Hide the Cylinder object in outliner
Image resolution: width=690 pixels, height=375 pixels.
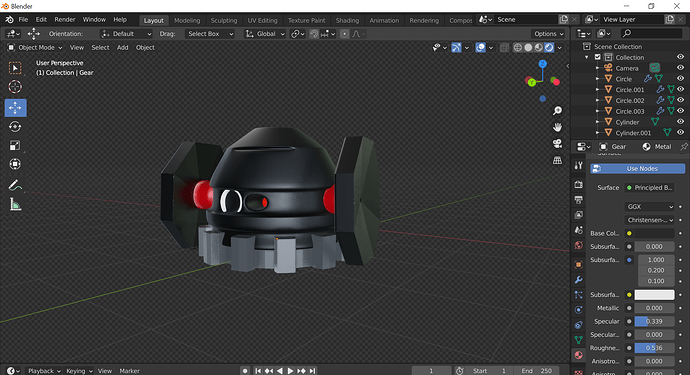[680, 122]
